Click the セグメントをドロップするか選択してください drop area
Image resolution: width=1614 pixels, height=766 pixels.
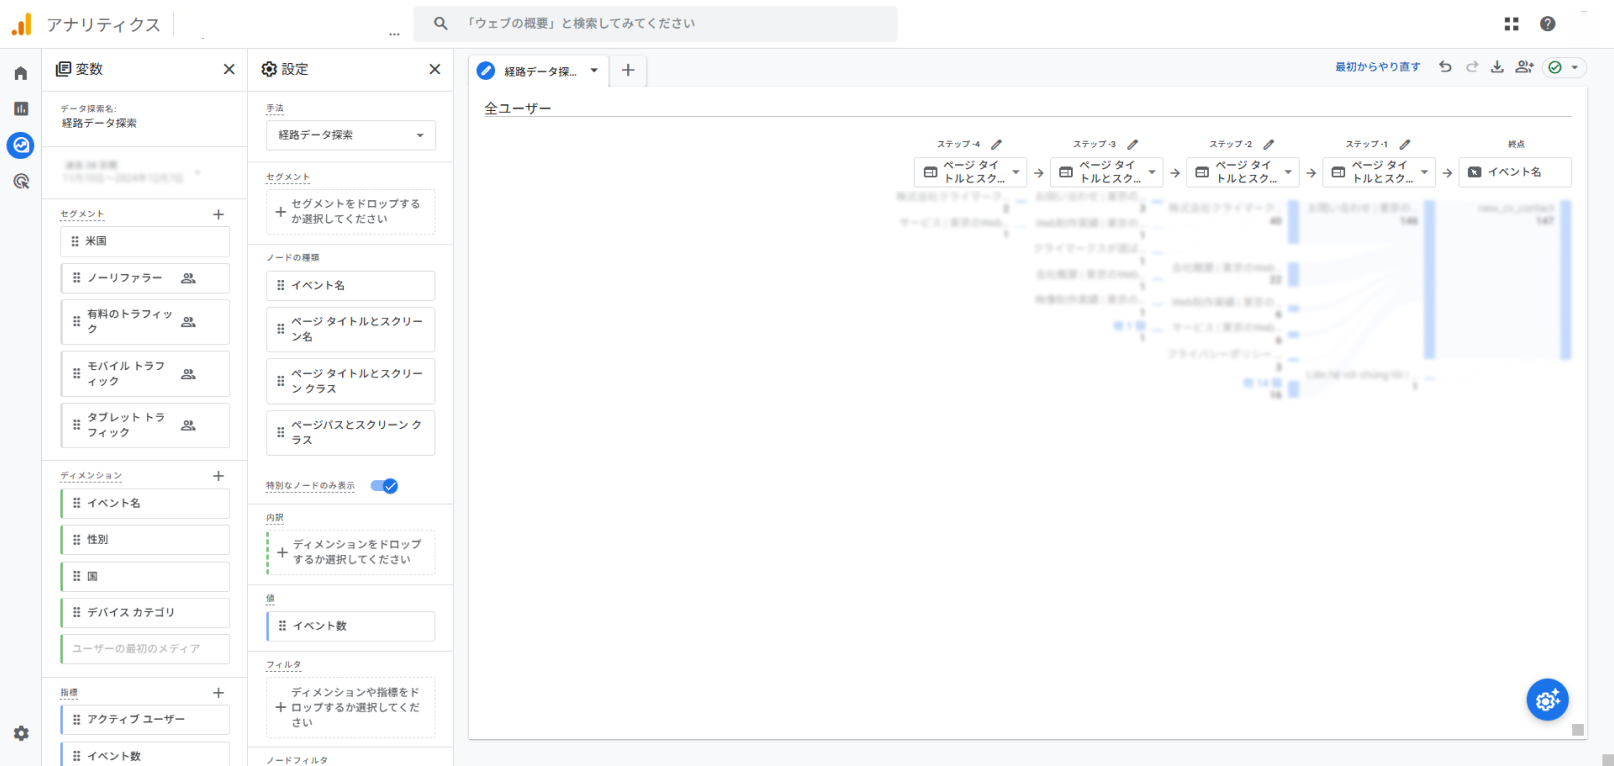click(351, 211)
